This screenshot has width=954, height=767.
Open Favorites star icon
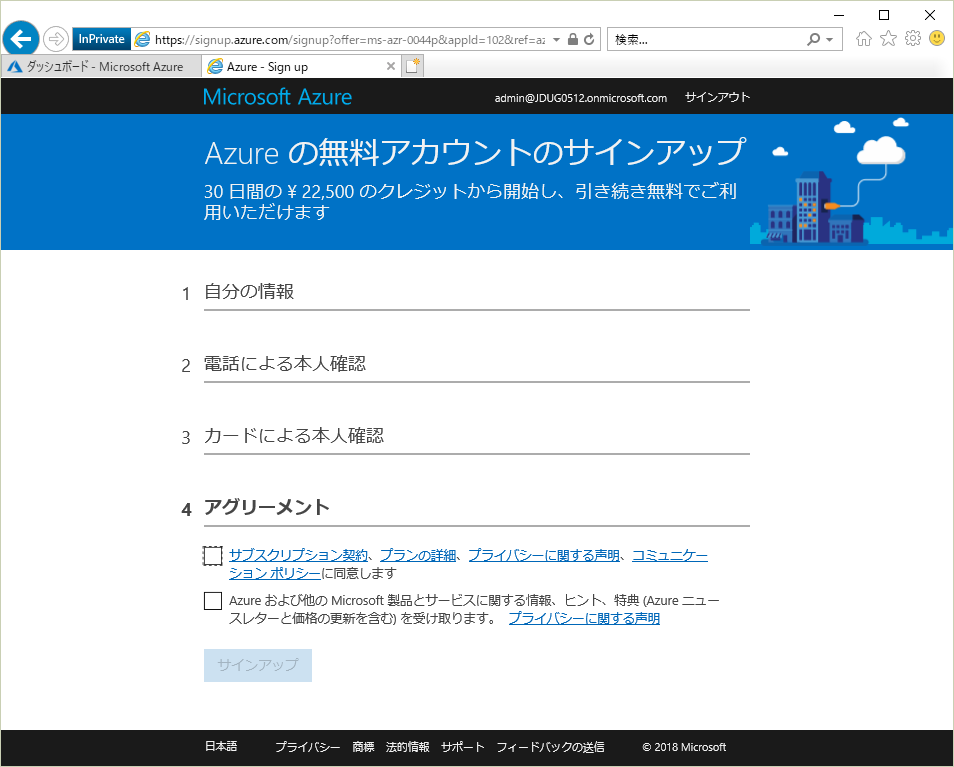click(888, 39)
